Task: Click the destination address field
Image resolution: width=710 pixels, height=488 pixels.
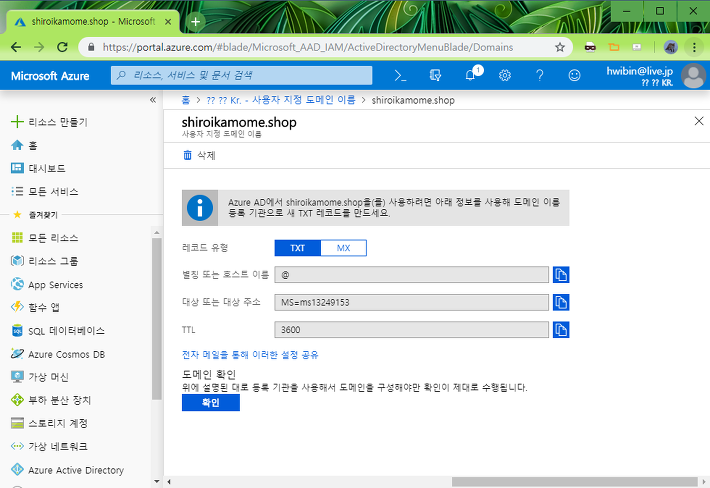Action: click(411, 302)
